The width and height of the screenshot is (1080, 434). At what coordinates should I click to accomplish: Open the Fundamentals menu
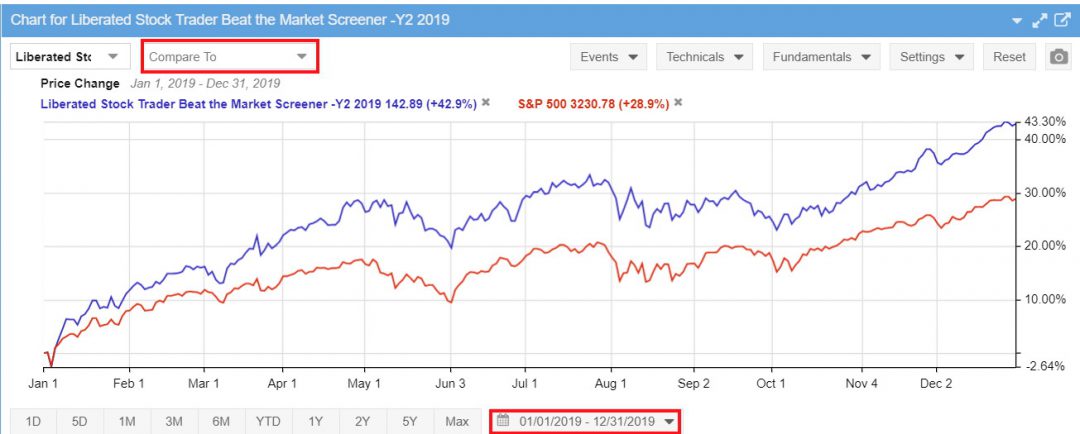[x=821, y=57]
